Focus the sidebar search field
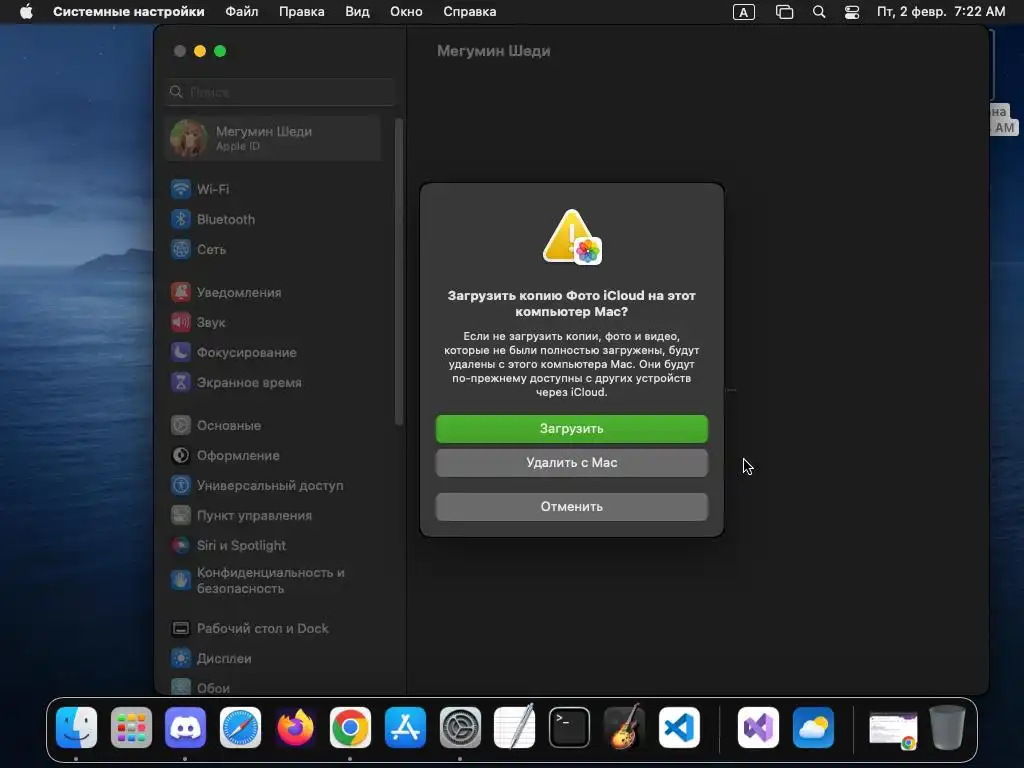Image resolution: width=1024 pixels, height=768 pixels. 281,92
